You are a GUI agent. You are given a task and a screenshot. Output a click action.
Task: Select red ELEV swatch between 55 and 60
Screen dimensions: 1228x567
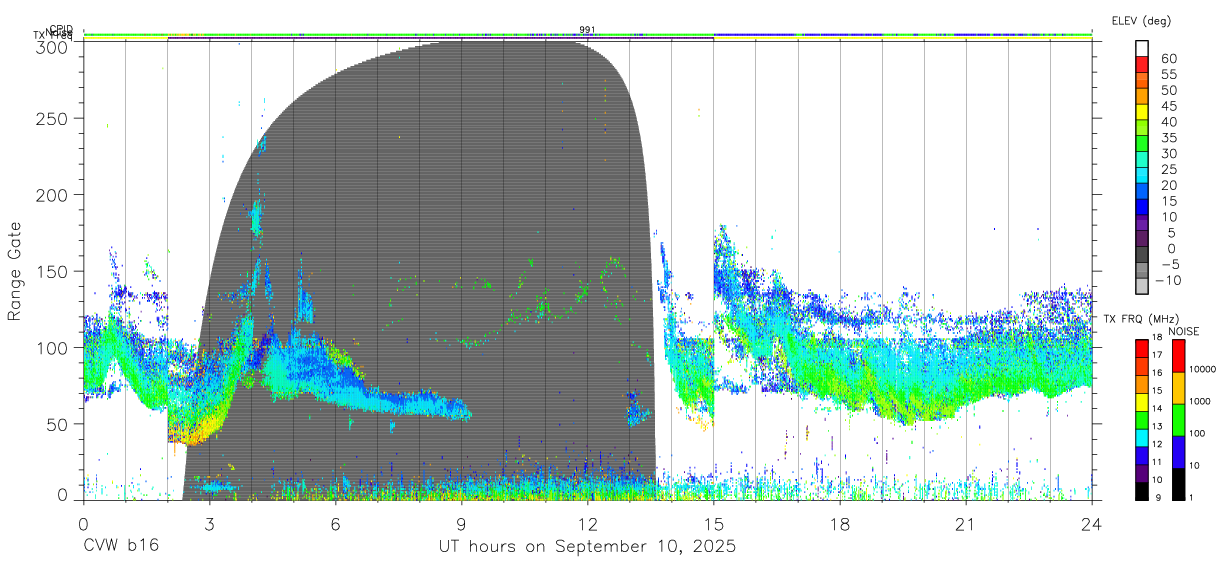click(1143, 65)
